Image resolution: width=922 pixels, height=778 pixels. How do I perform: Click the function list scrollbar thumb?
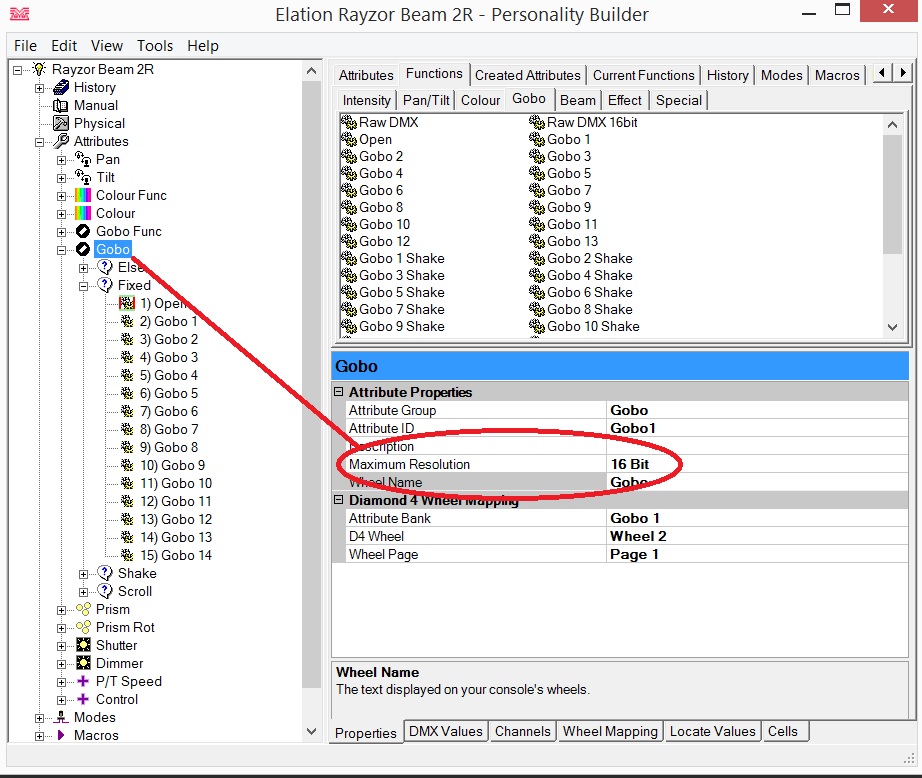click(892, 194)
